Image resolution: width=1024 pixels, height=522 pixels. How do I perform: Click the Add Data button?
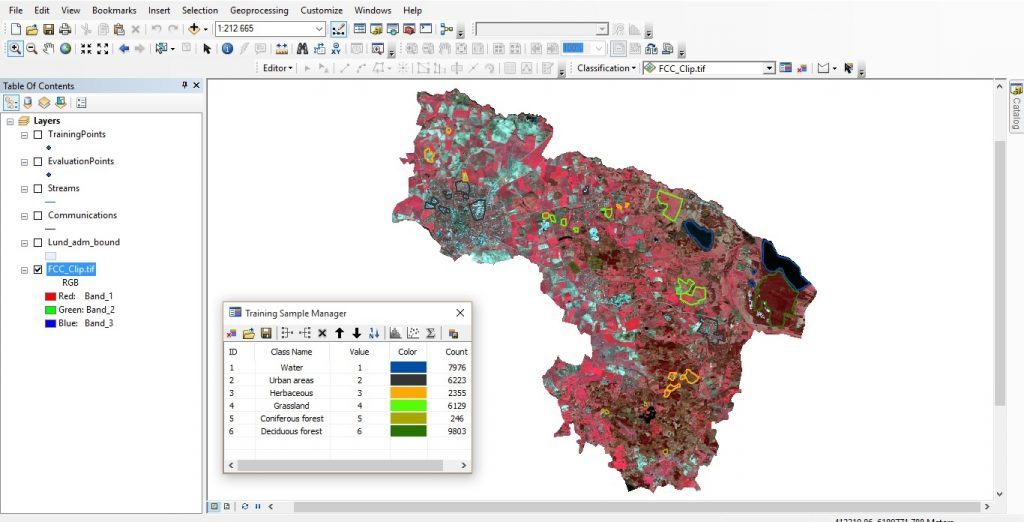(194, 29)
